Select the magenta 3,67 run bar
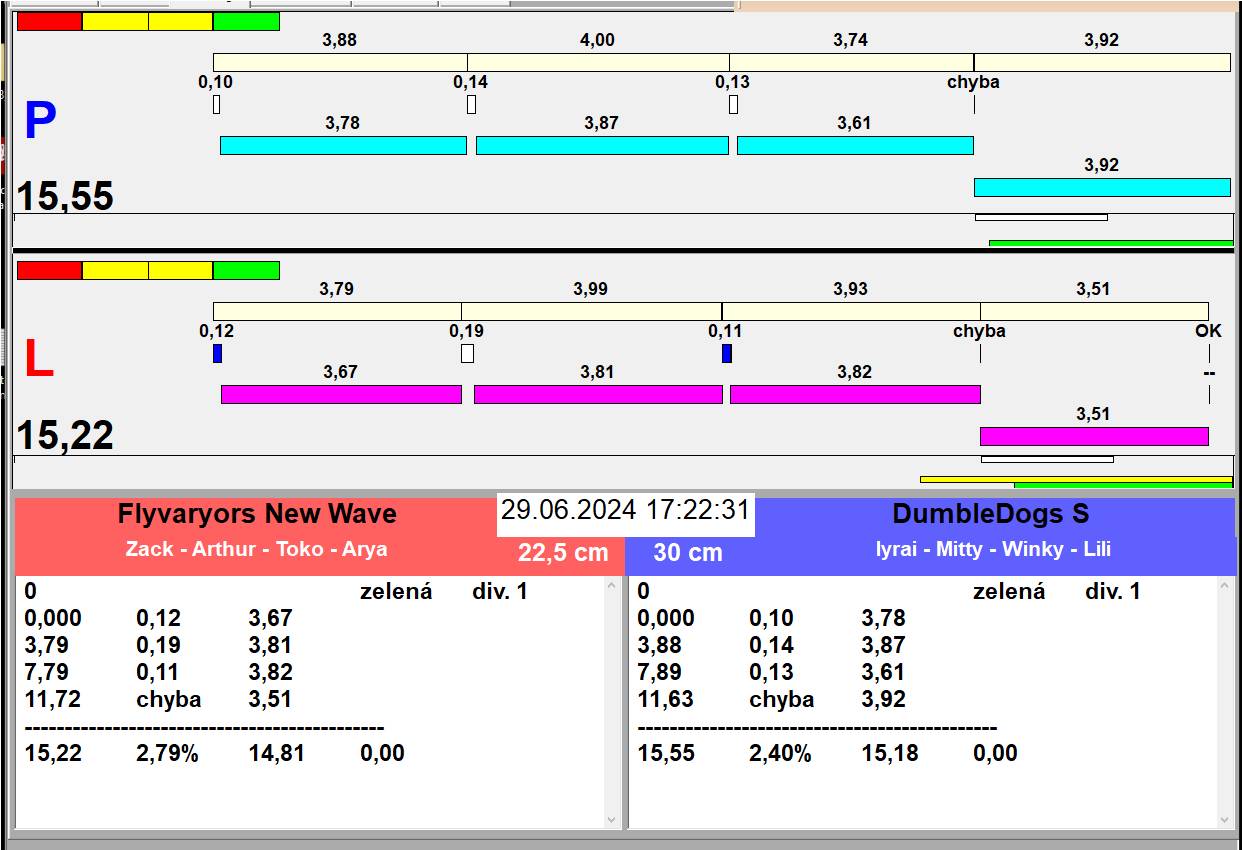Screen dimensions: 1242x850 point(341,394)
